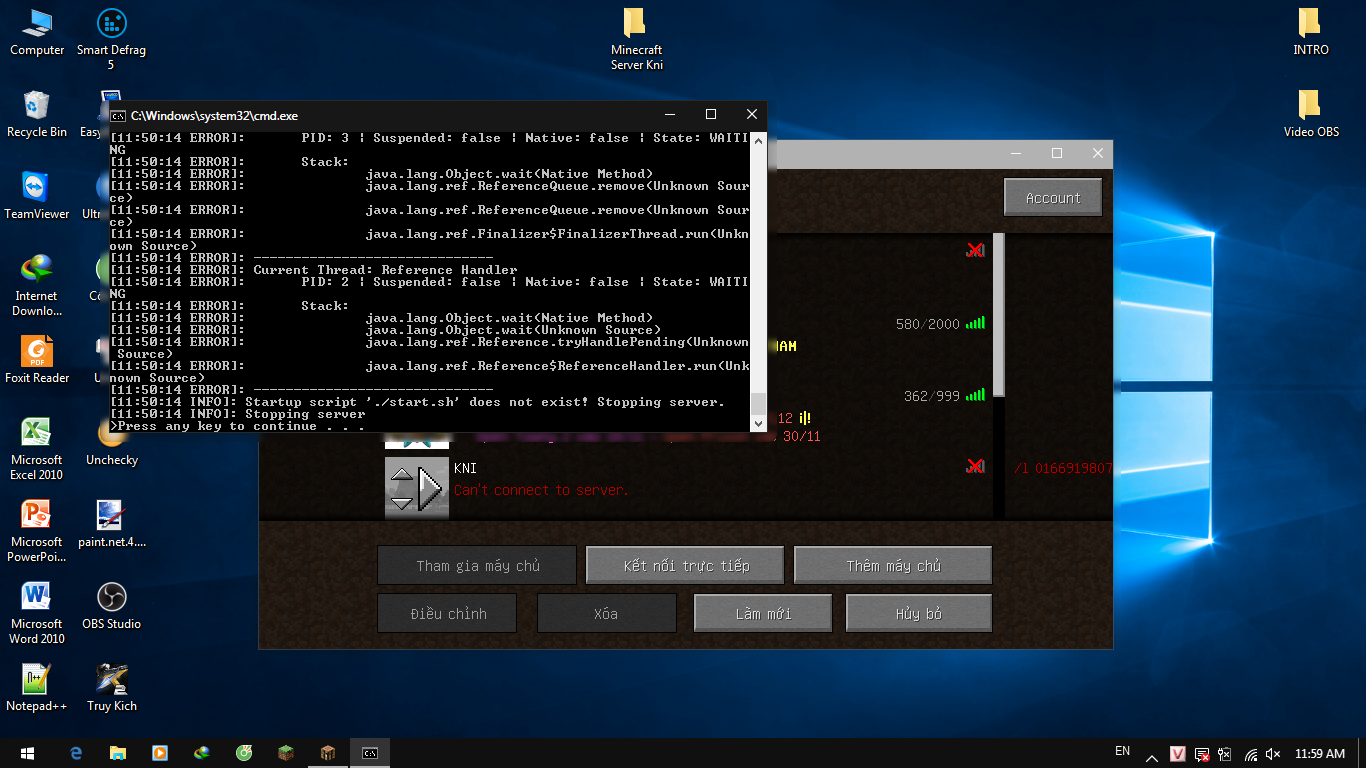
Task: Switch to the Minecraft grass block taskbar app
Action: click(286, 753)
